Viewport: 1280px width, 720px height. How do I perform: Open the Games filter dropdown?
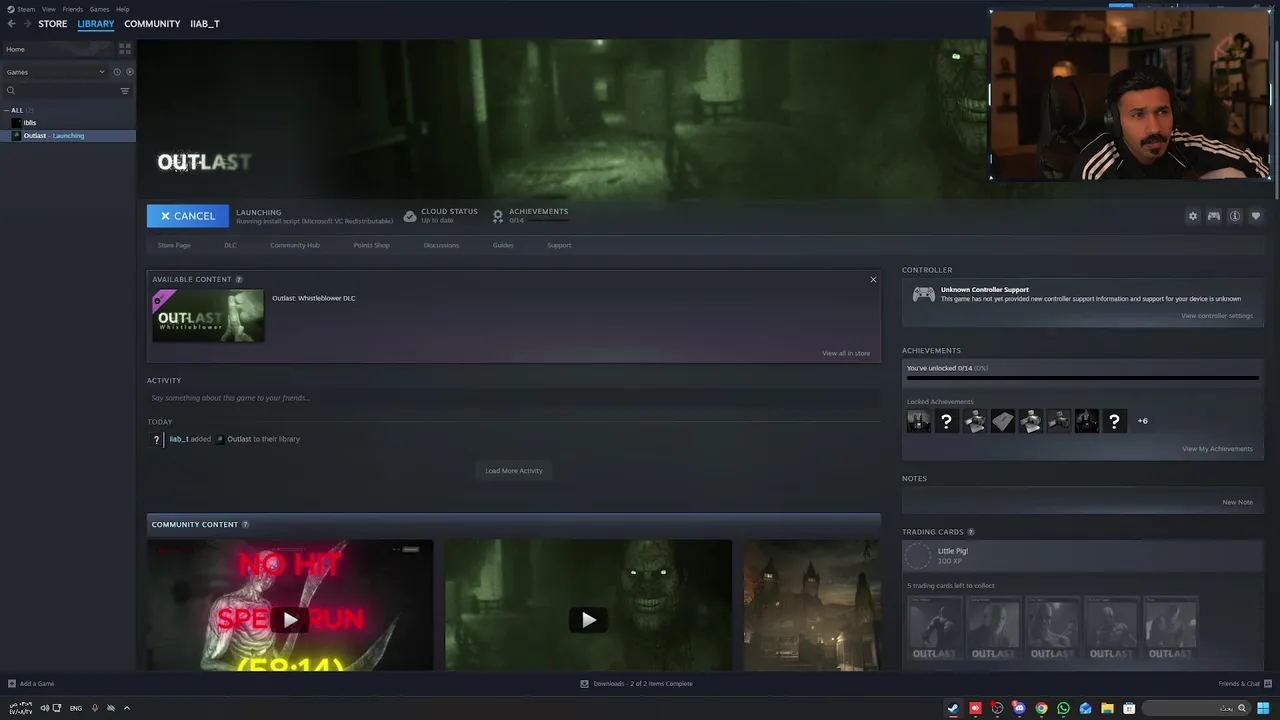click(x=56, y=72)
